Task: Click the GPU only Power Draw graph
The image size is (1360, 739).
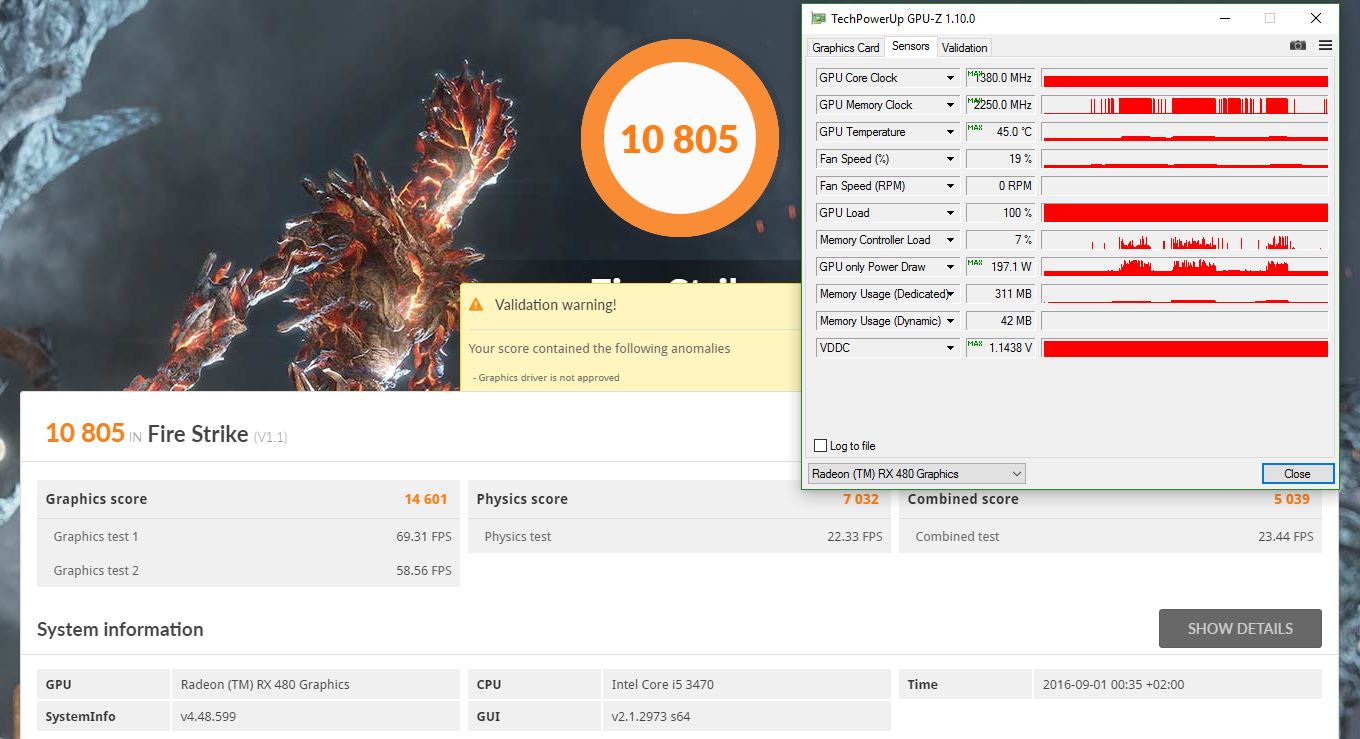Action: 1185,267
